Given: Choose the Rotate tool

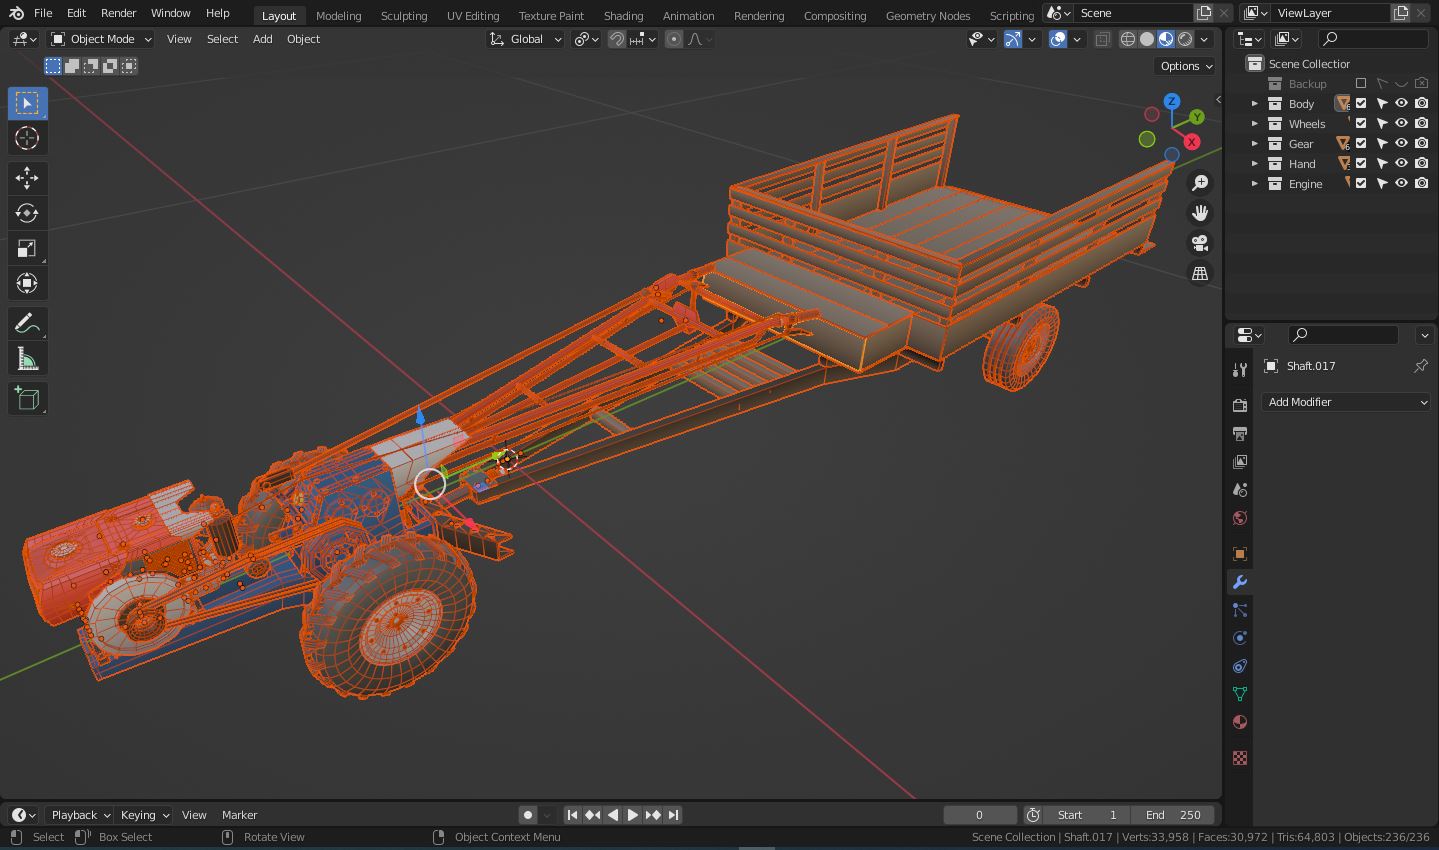Looking at the screenshot, I should [x=27, y=213].
